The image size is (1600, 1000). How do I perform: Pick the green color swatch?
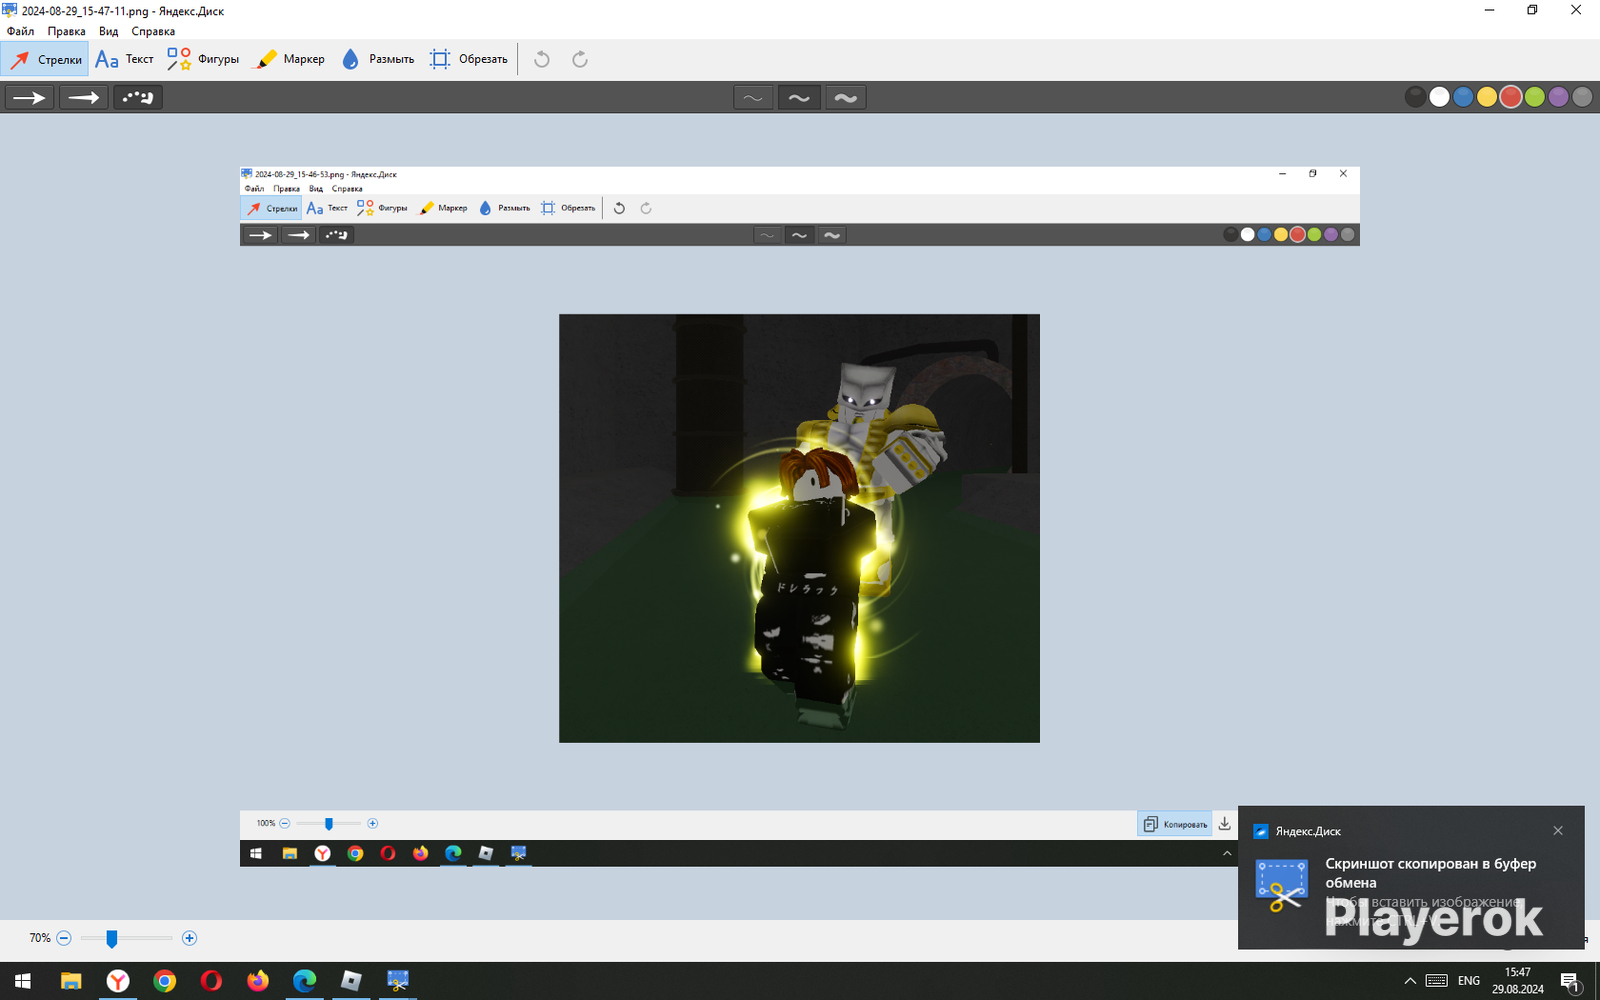point(1534,97)
